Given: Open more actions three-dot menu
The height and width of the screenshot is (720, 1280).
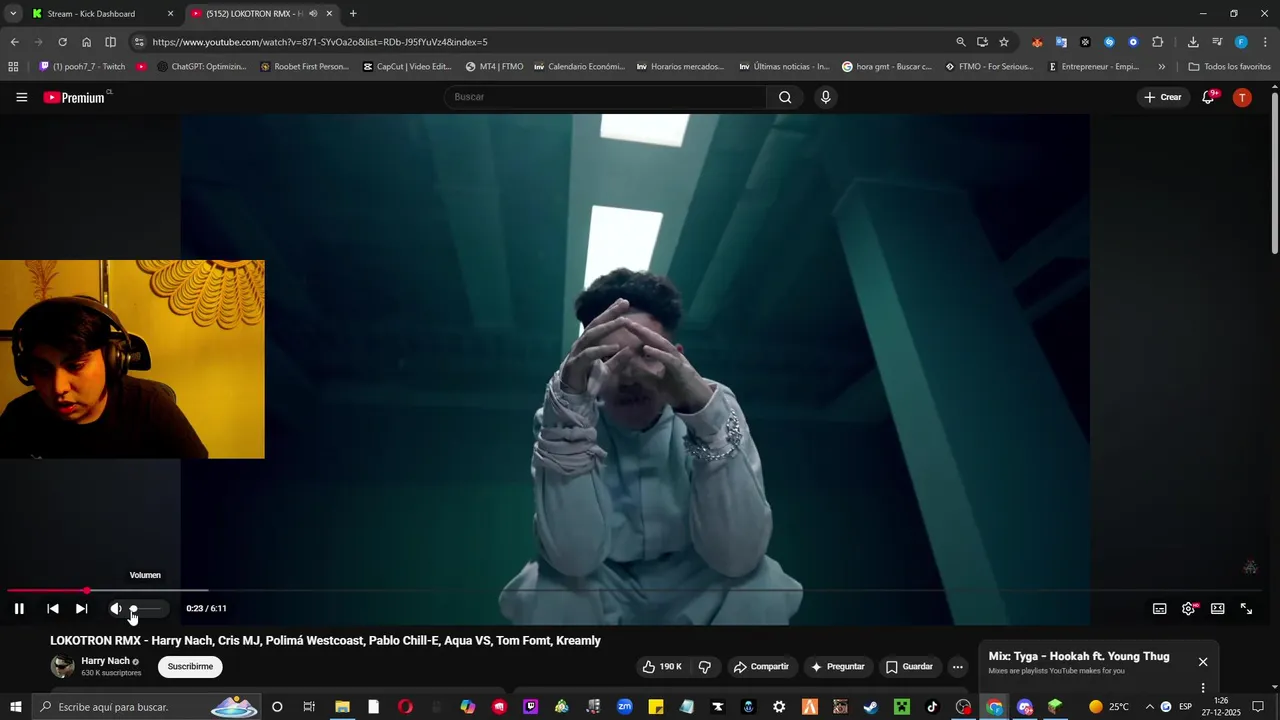Looking at the screenshot, I should (x=957, y=667).
